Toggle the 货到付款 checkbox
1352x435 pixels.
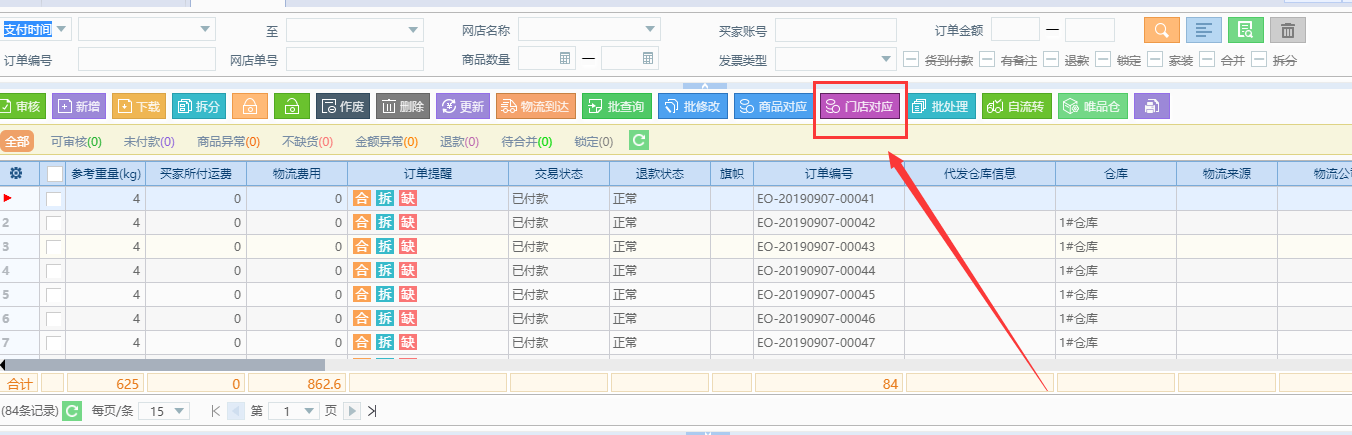(x=911, y=59)
